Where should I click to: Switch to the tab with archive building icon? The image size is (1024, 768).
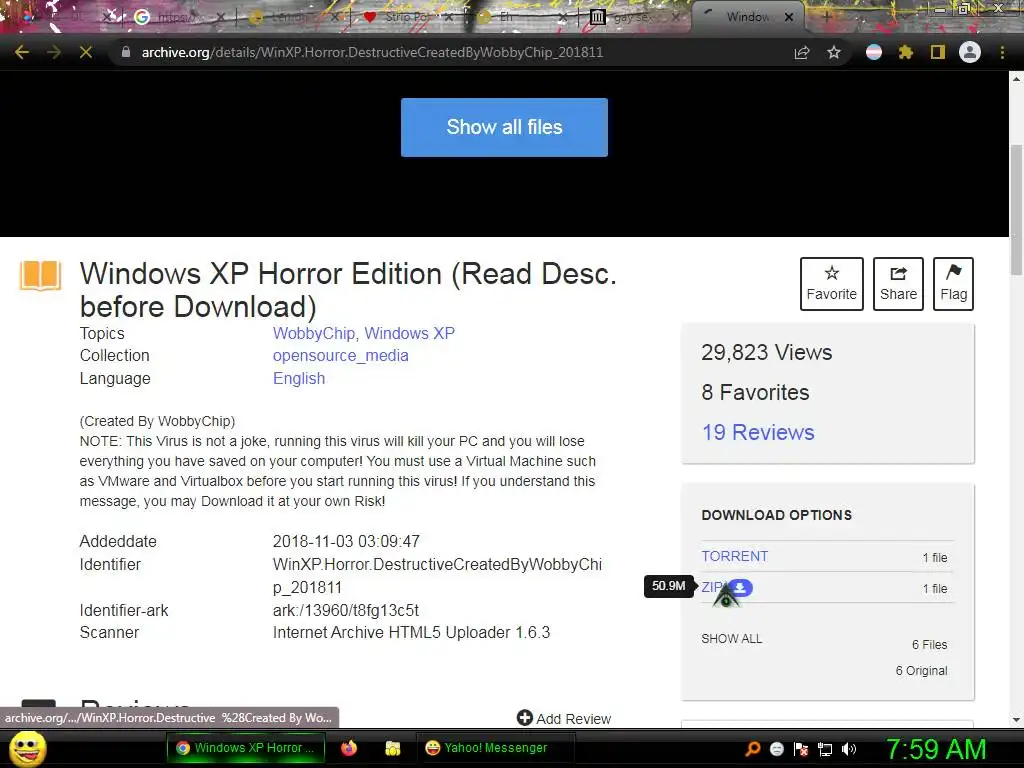(637, 17)
